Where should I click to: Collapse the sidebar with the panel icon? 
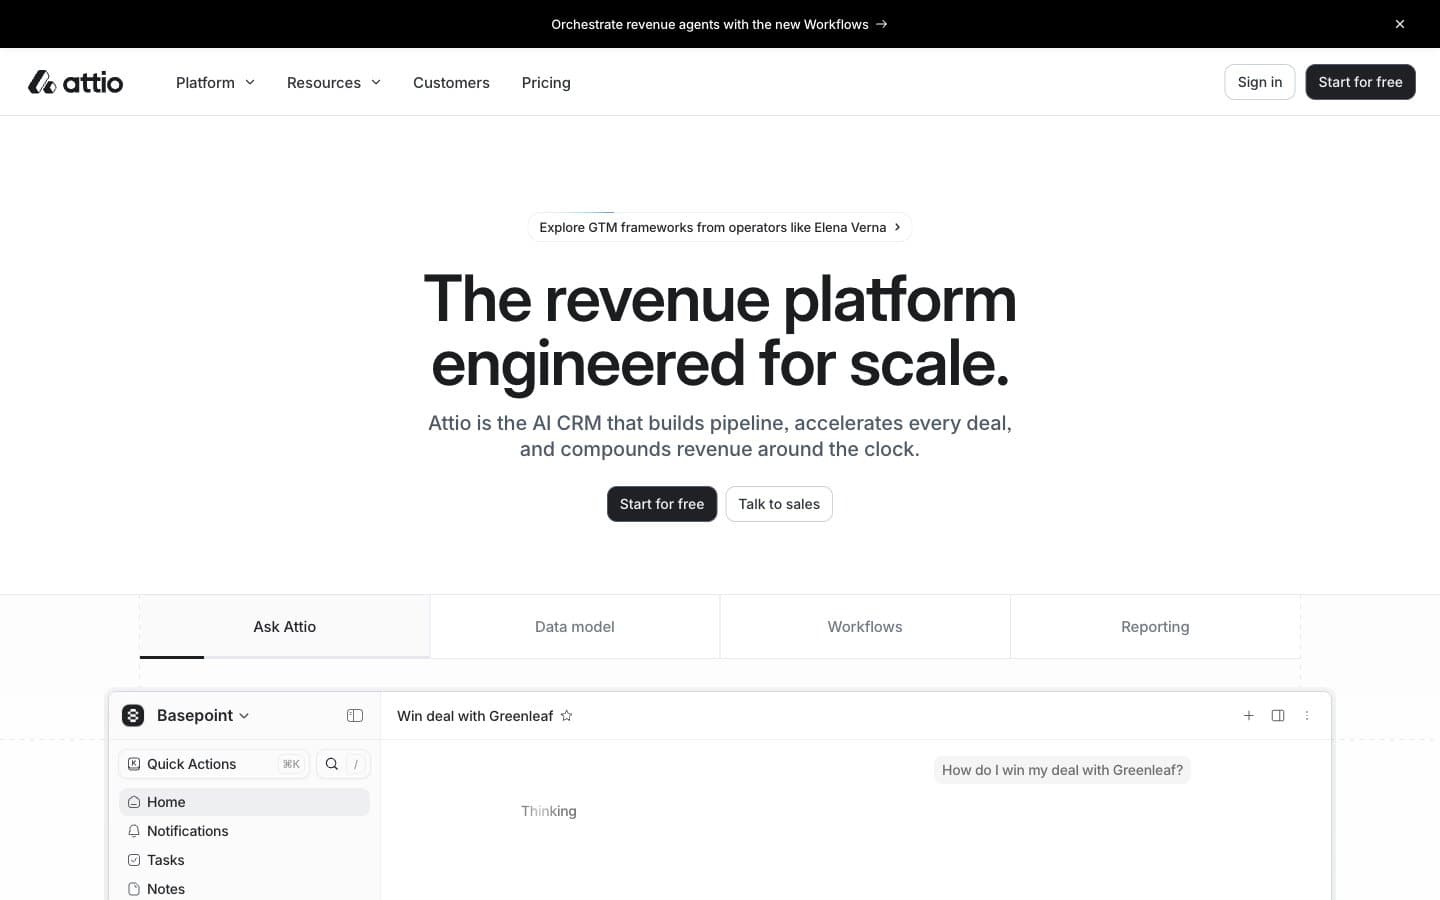pos(355,715)
